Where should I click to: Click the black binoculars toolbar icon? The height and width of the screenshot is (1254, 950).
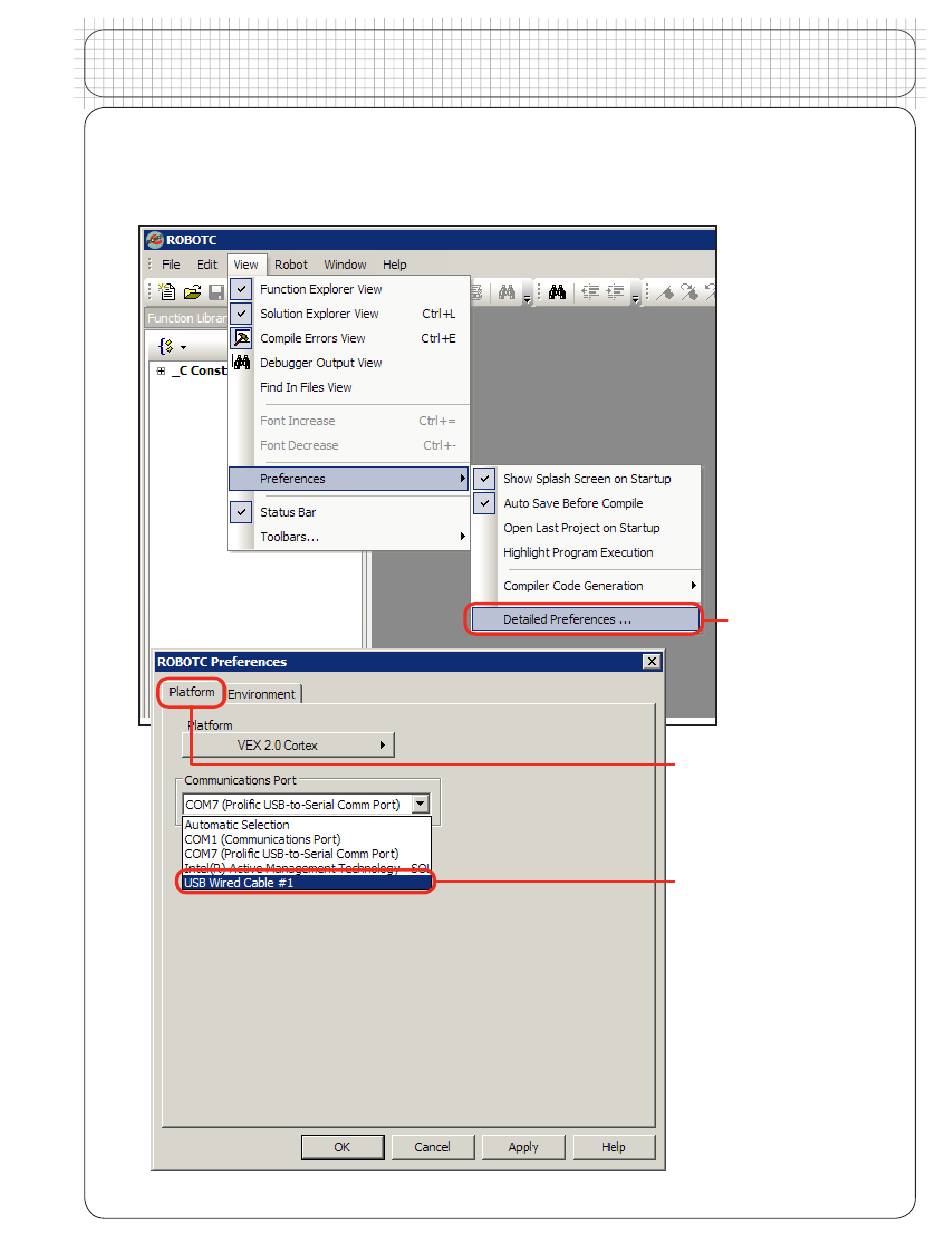(558, 292)
